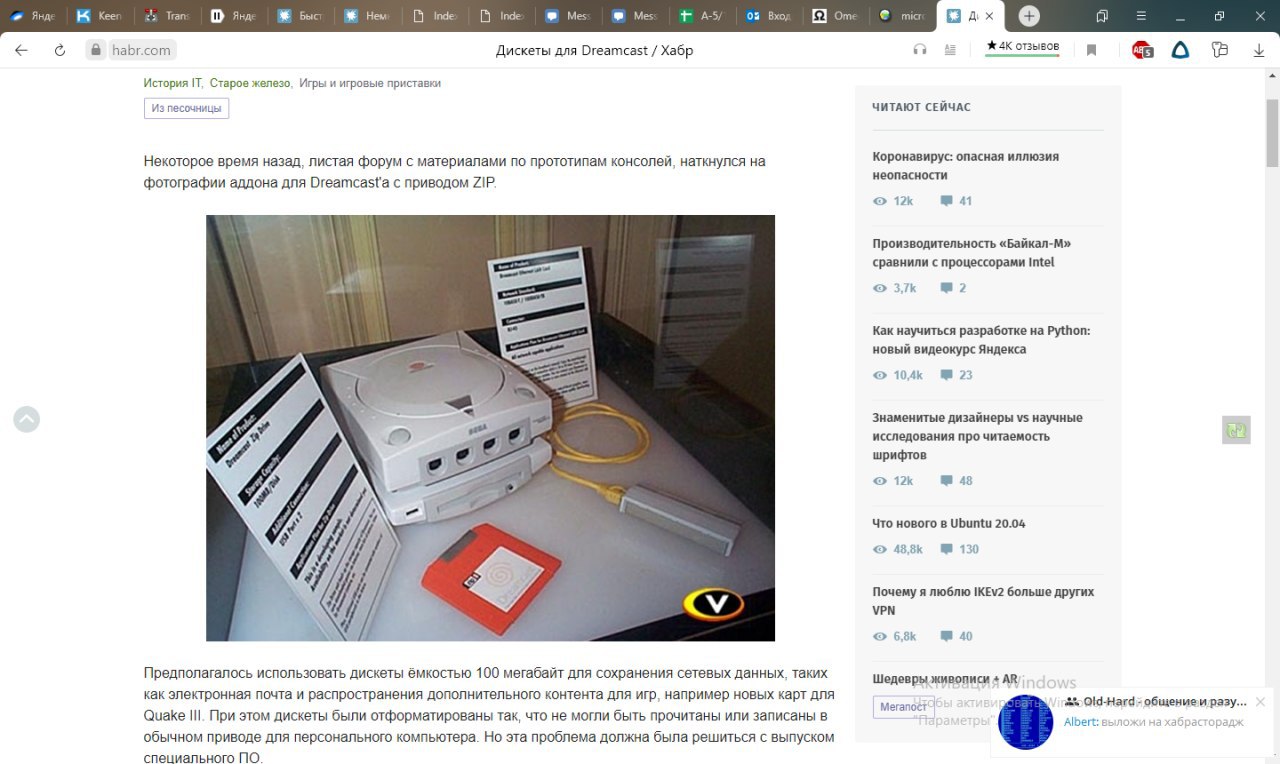Image resolution: width=1280 pixels, height=764 pixels.
Task: Click the page vertical scrollbar thumb
Action: 1272,133
